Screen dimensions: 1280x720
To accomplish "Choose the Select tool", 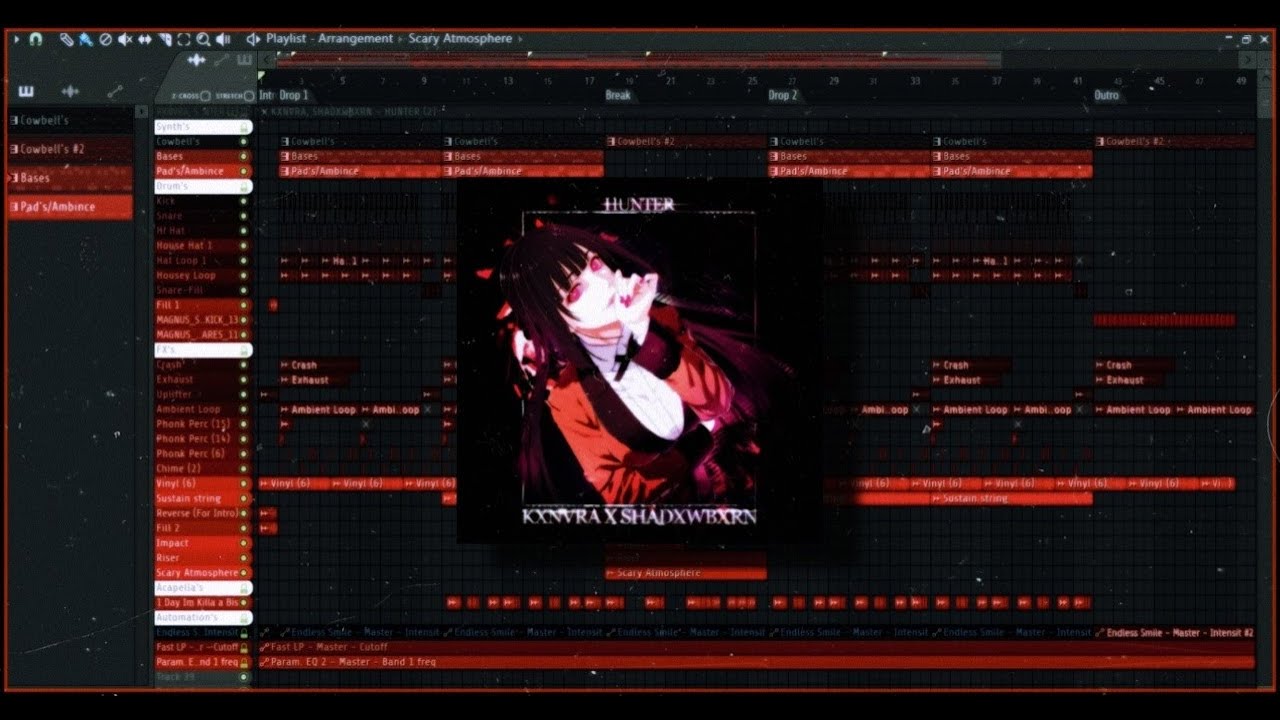I will click(184, 39).
